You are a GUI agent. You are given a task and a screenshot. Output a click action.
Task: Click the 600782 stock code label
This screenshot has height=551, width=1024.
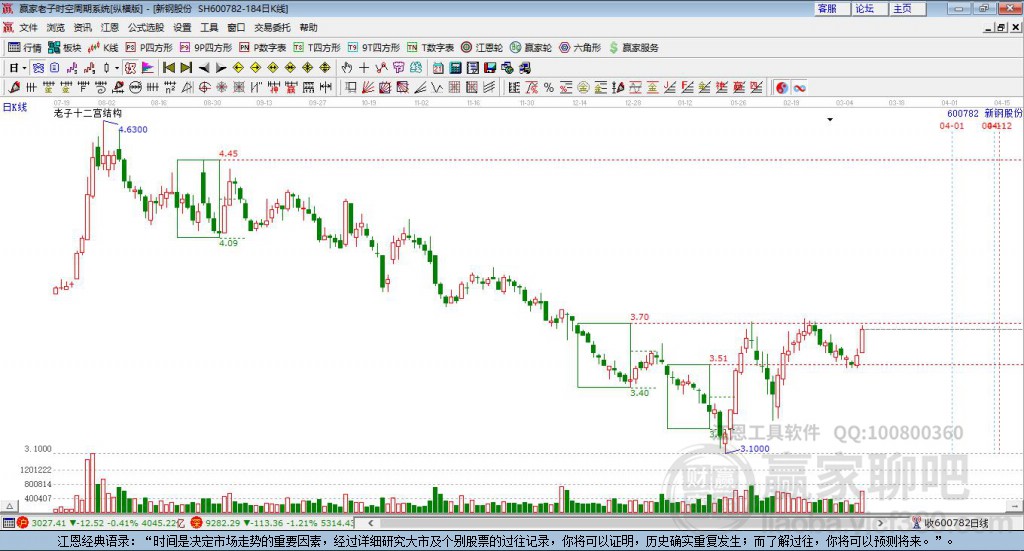[963, 114]
